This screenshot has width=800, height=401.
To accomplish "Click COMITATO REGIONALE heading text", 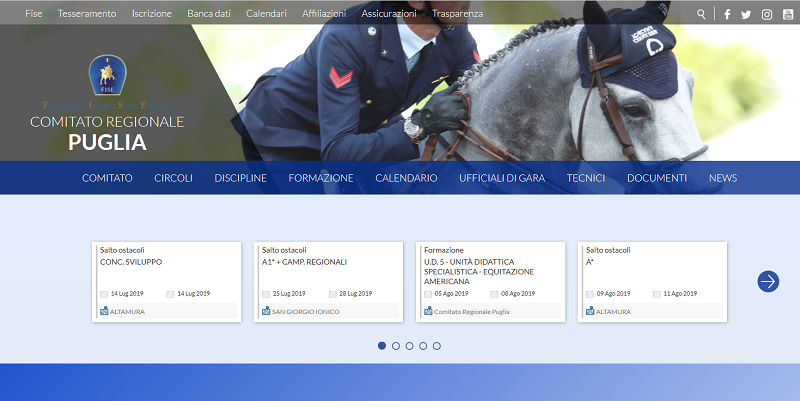I will (107, 122).
